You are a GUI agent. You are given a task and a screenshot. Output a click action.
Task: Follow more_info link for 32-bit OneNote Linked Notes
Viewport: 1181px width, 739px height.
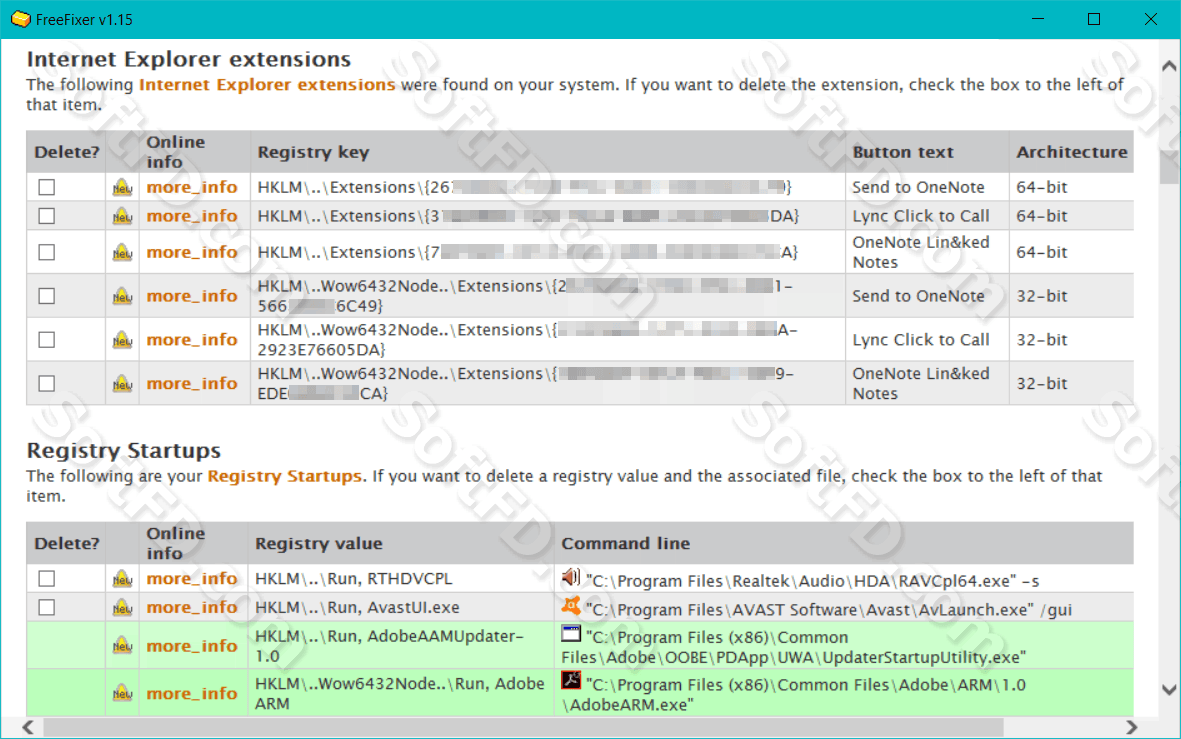pos(192,383)
